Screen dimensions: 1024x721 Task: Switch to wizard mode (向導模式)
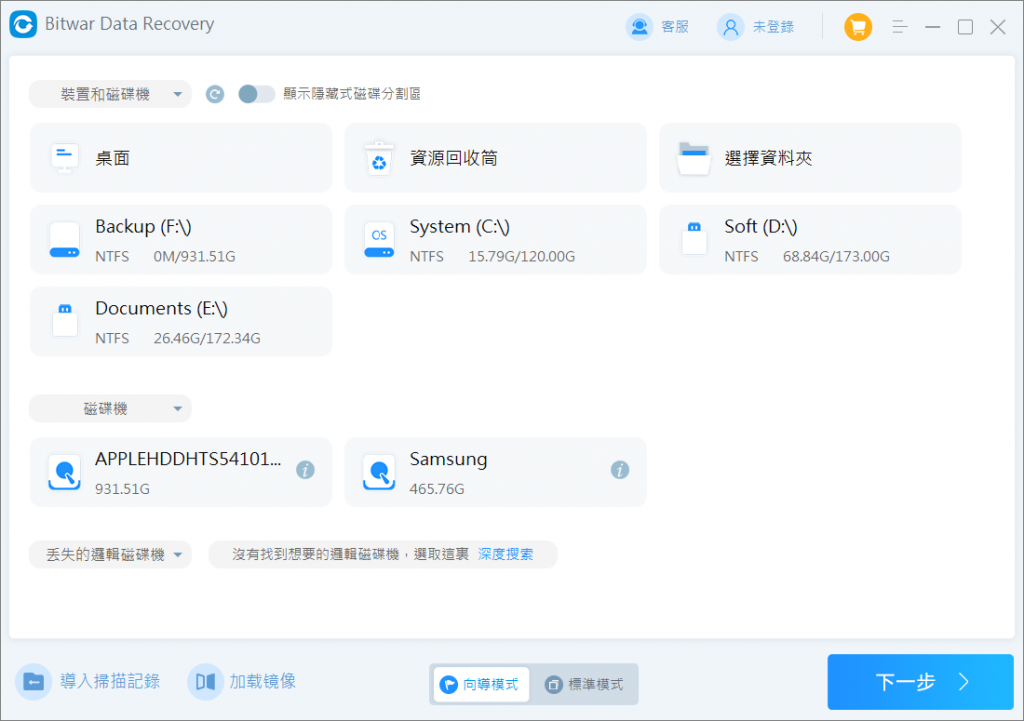coord(481,684)
